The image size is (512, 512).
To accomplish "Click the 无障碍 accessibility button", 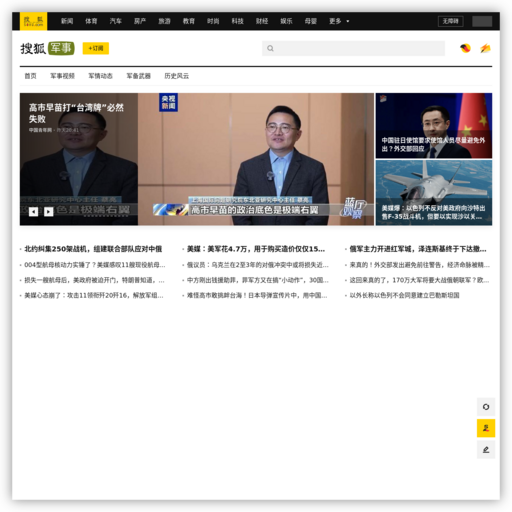I will pos(450,21).
